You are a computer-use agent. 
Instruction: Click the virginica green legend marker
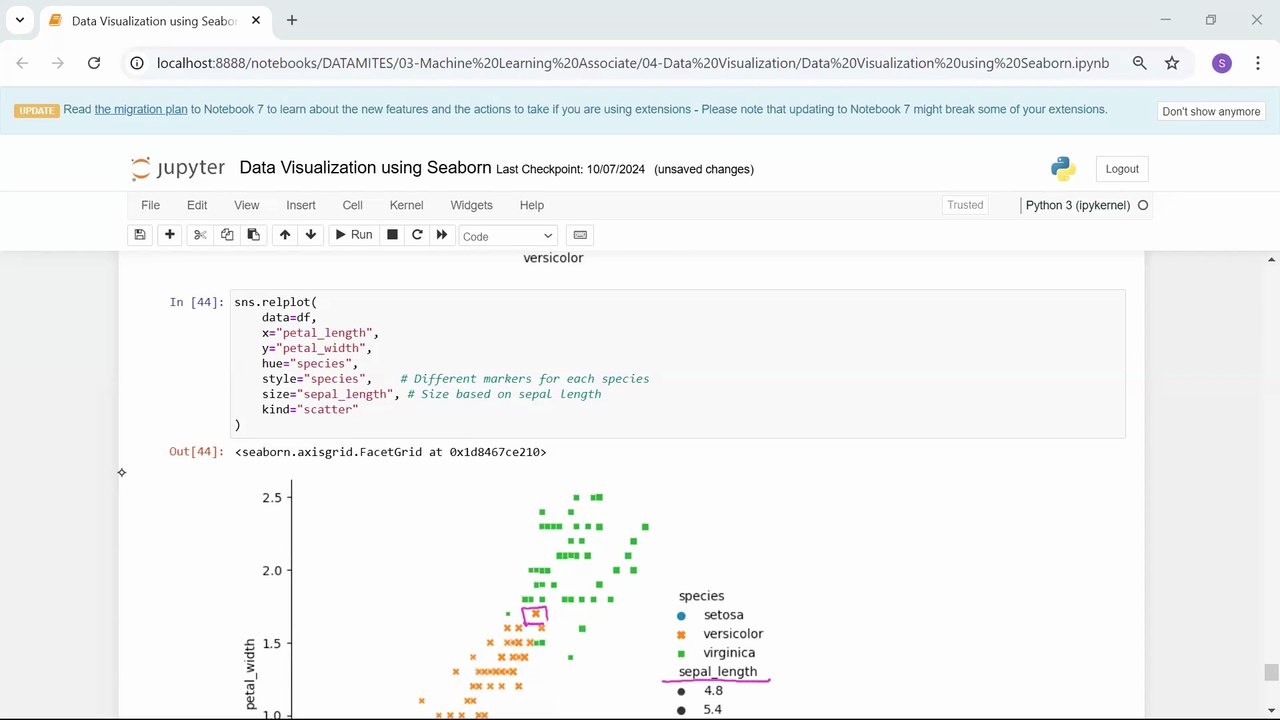[x=682, y=653]
